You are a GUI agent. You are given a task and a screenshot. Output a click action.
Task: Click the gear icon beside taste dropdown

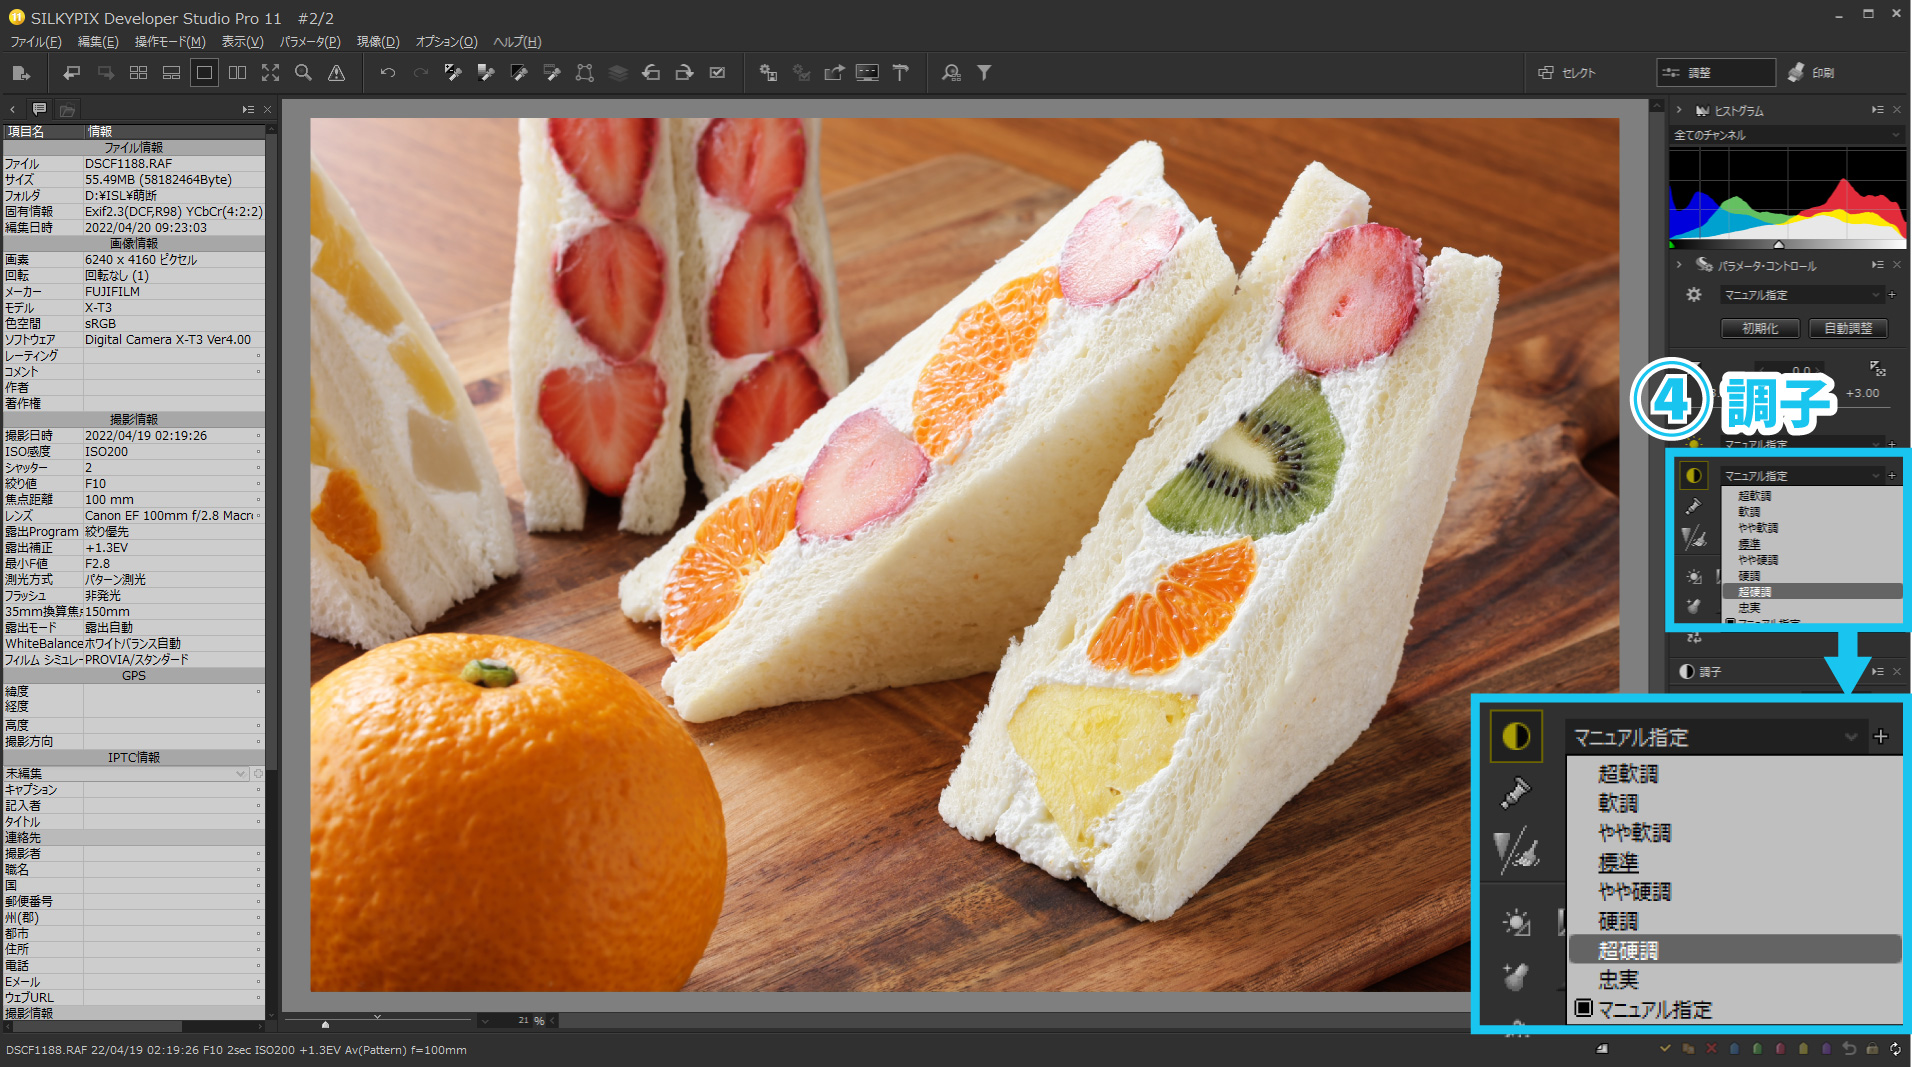(x=1693, y=295)
